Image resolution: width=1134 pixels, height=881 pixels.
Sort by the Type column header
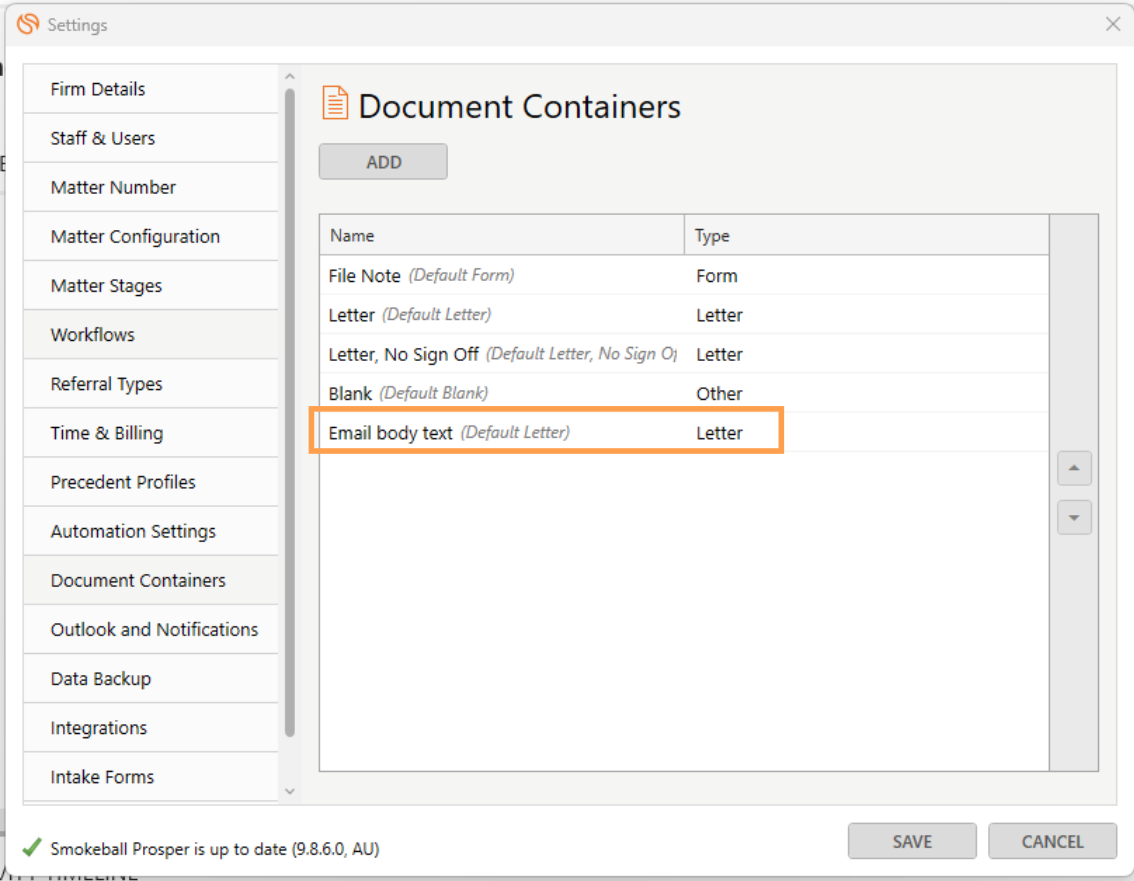866,235
